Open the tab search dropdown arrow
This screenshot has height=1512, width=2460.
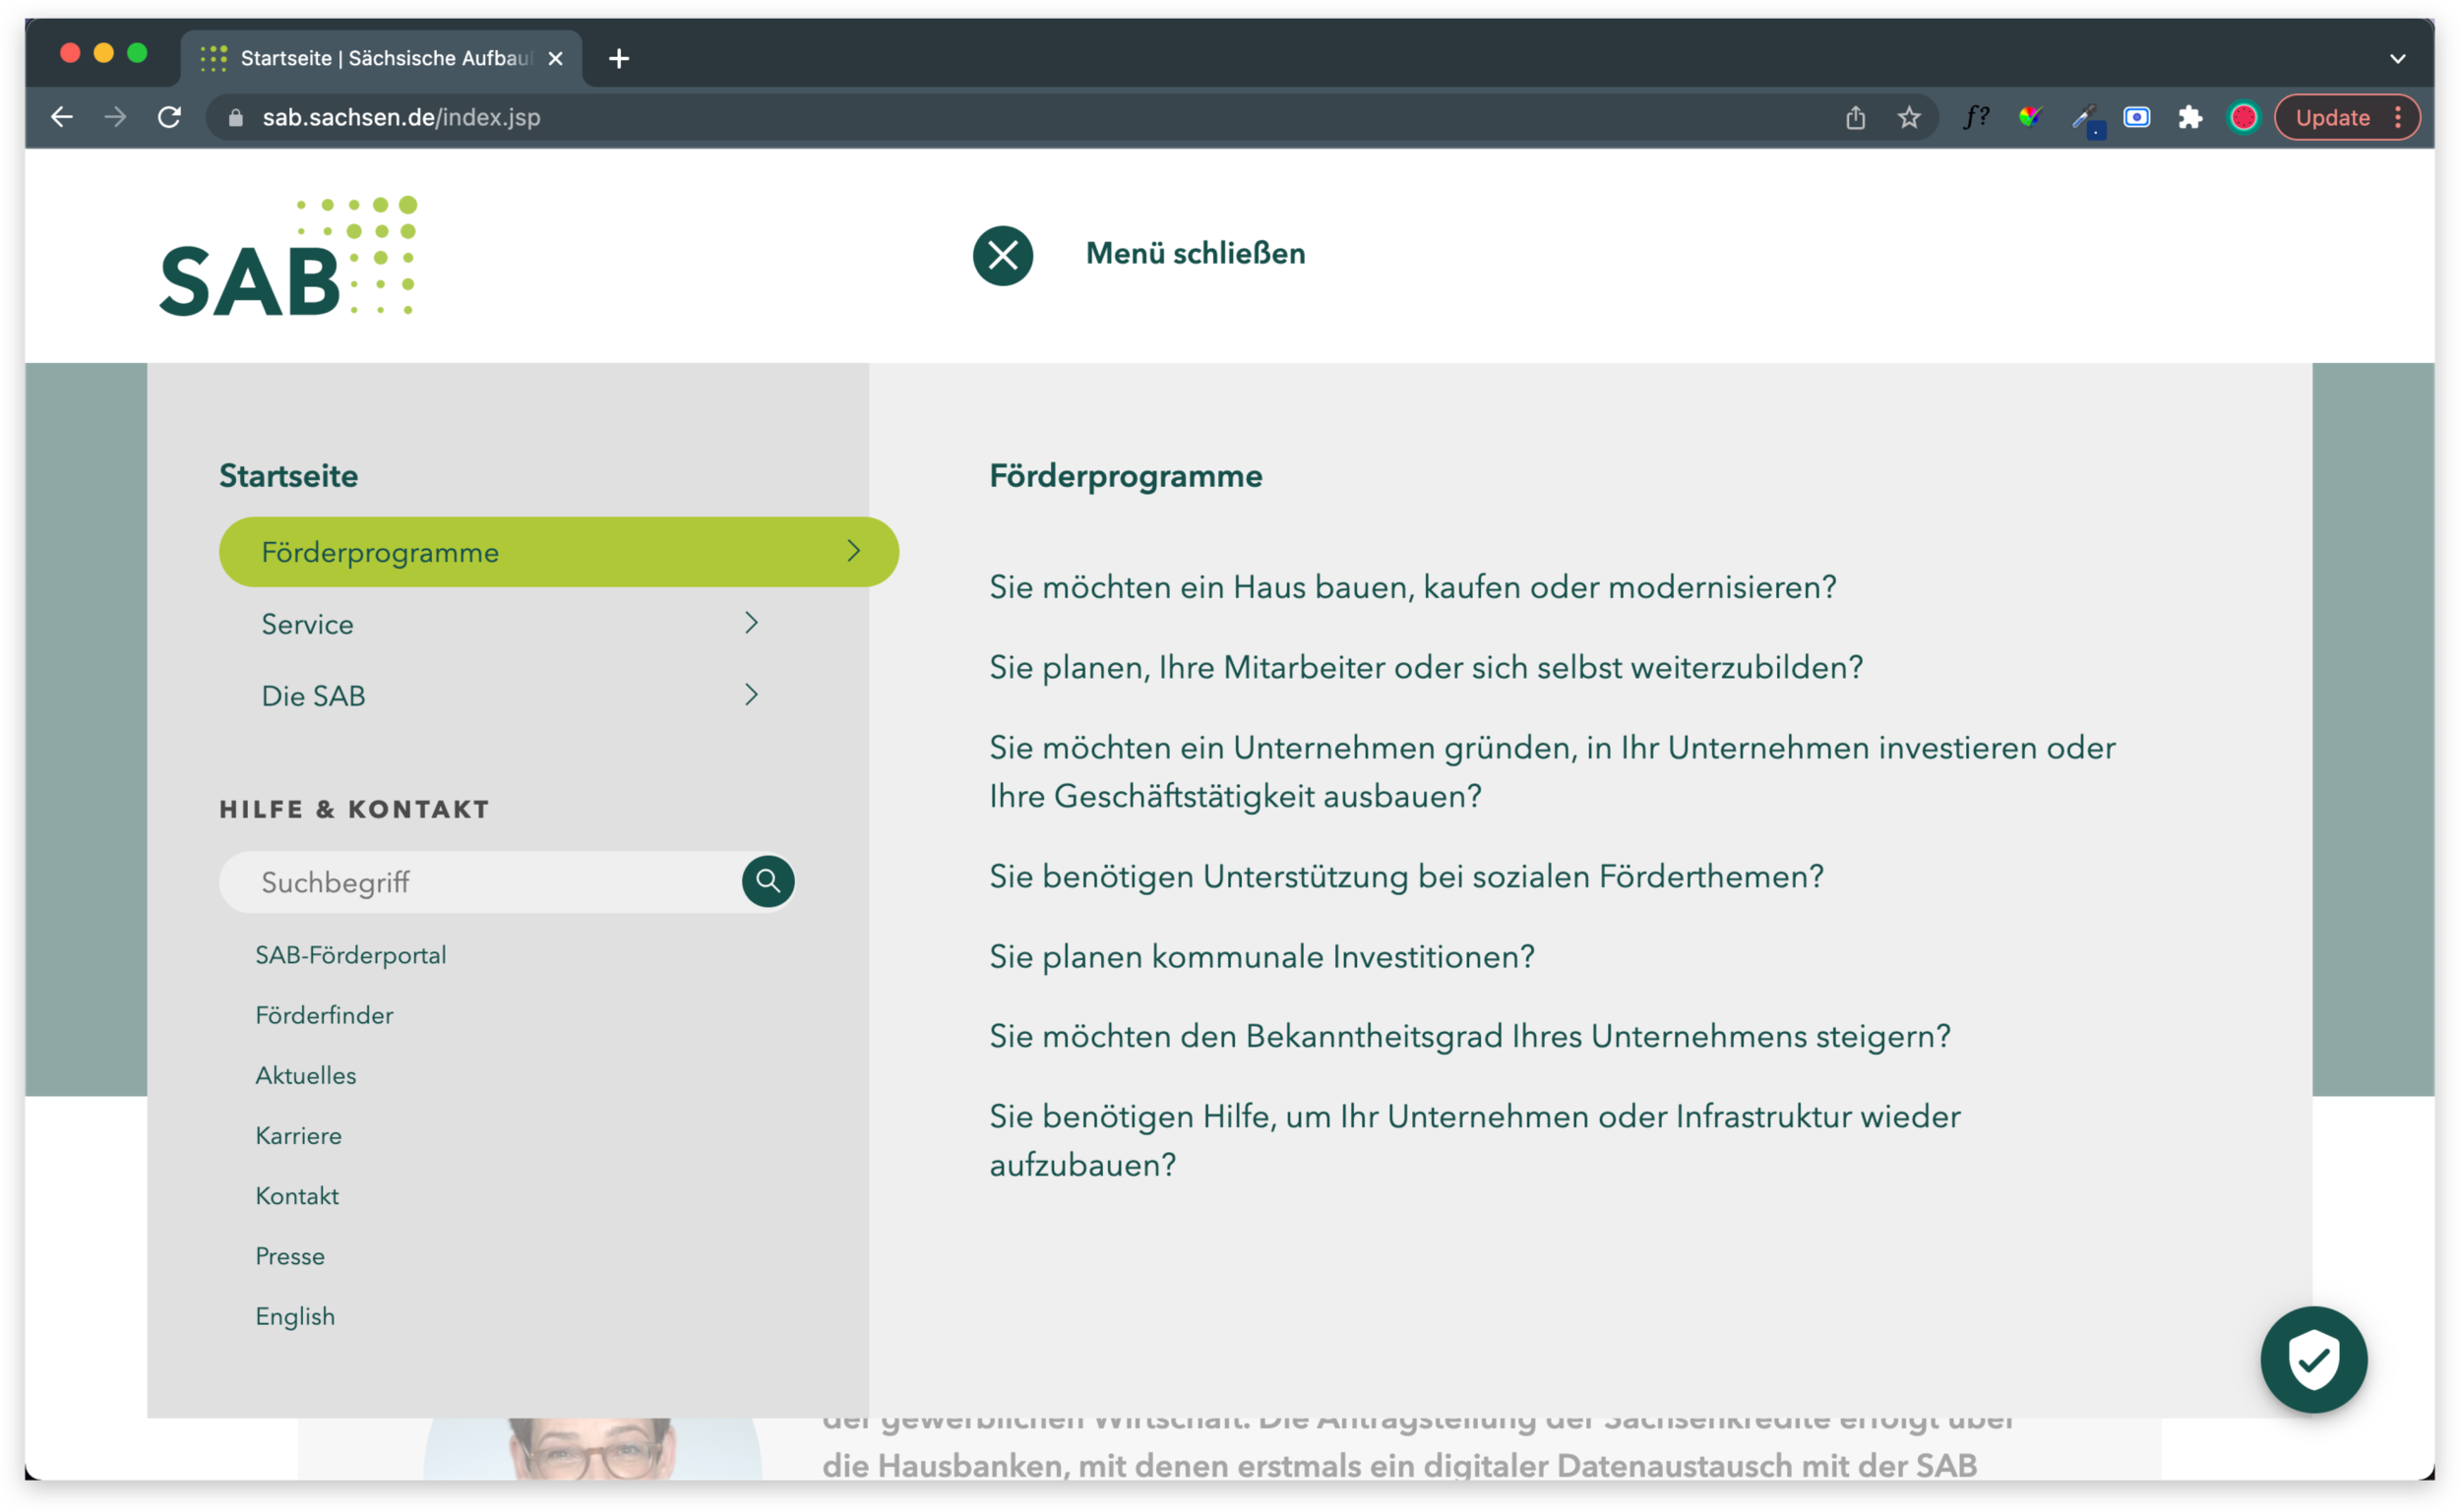[x=2397, y=58]
